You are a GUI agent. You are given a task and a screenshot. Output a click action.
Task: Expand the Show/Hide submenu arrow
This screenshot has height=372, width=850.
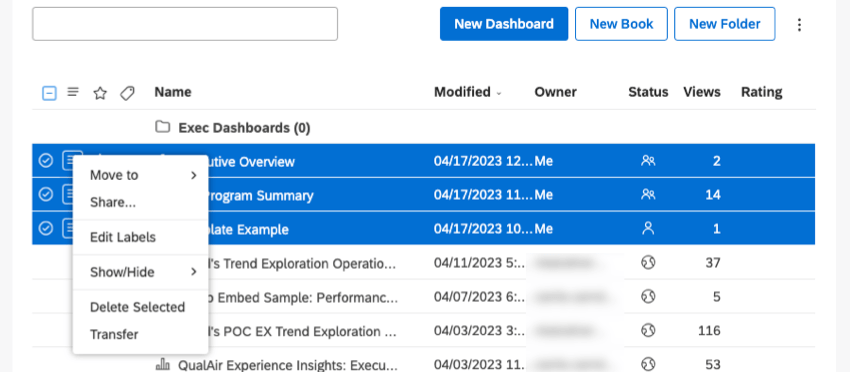click(x=194, y=272)
